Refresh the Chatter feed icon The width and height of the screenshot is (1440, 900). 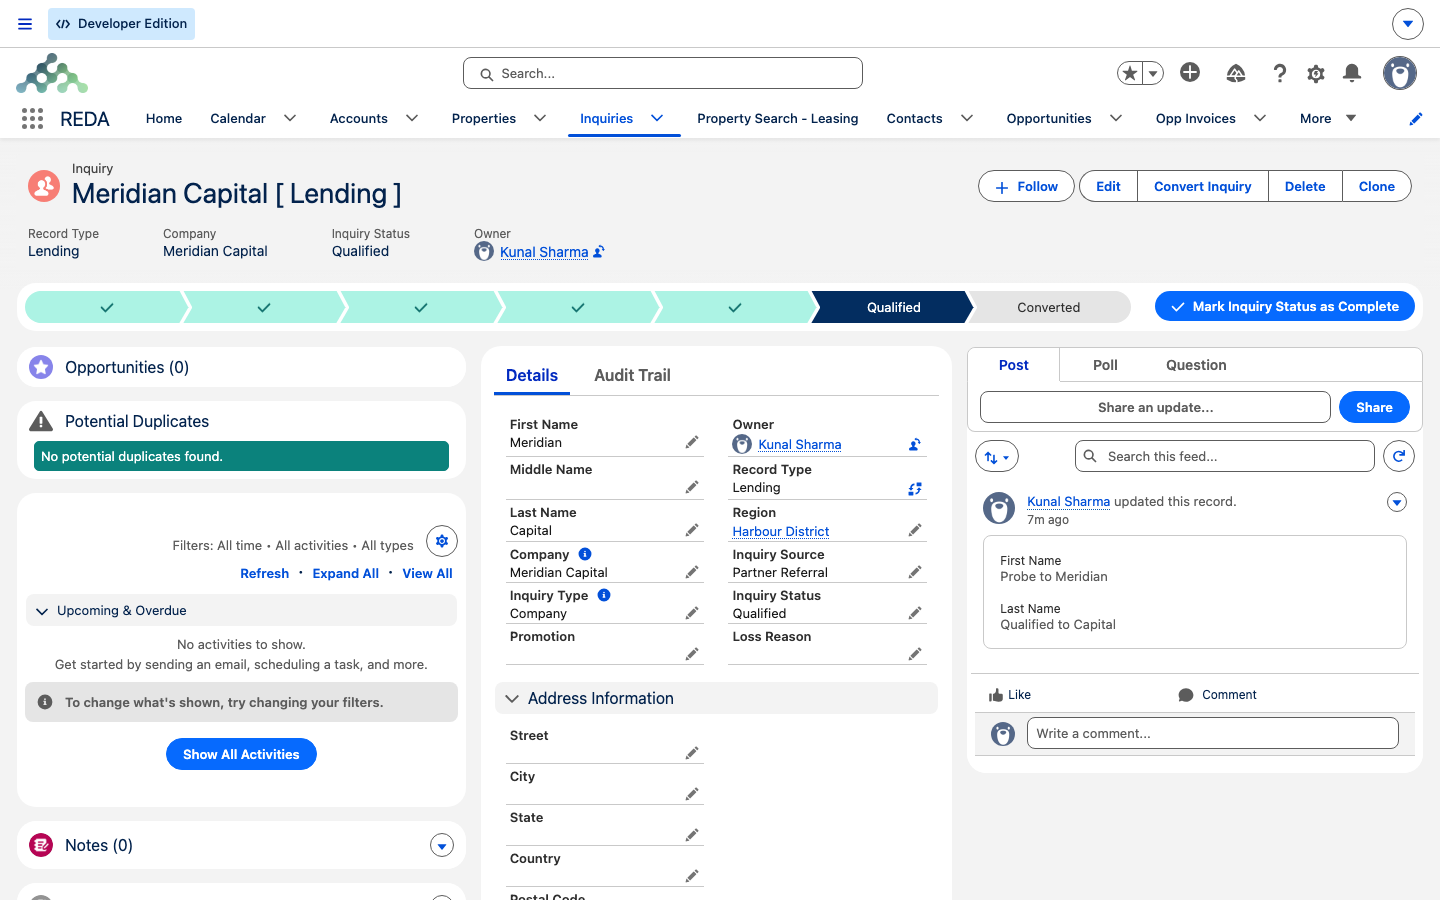pyautogui.click(x=1399, y=456)
